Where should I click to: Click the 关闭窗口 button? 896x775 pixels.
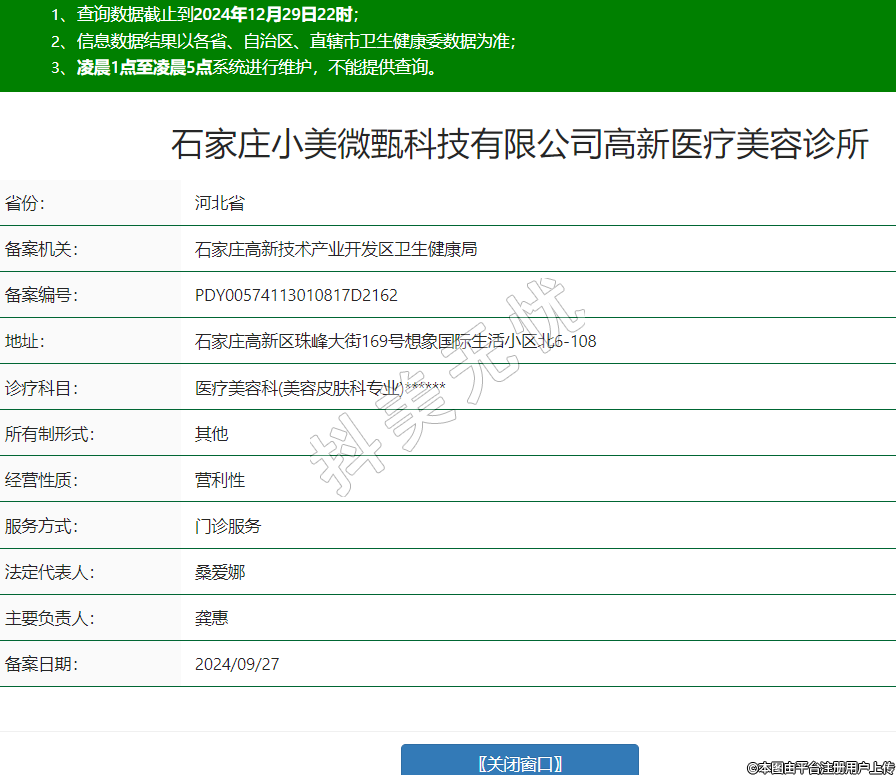(519, 762)
